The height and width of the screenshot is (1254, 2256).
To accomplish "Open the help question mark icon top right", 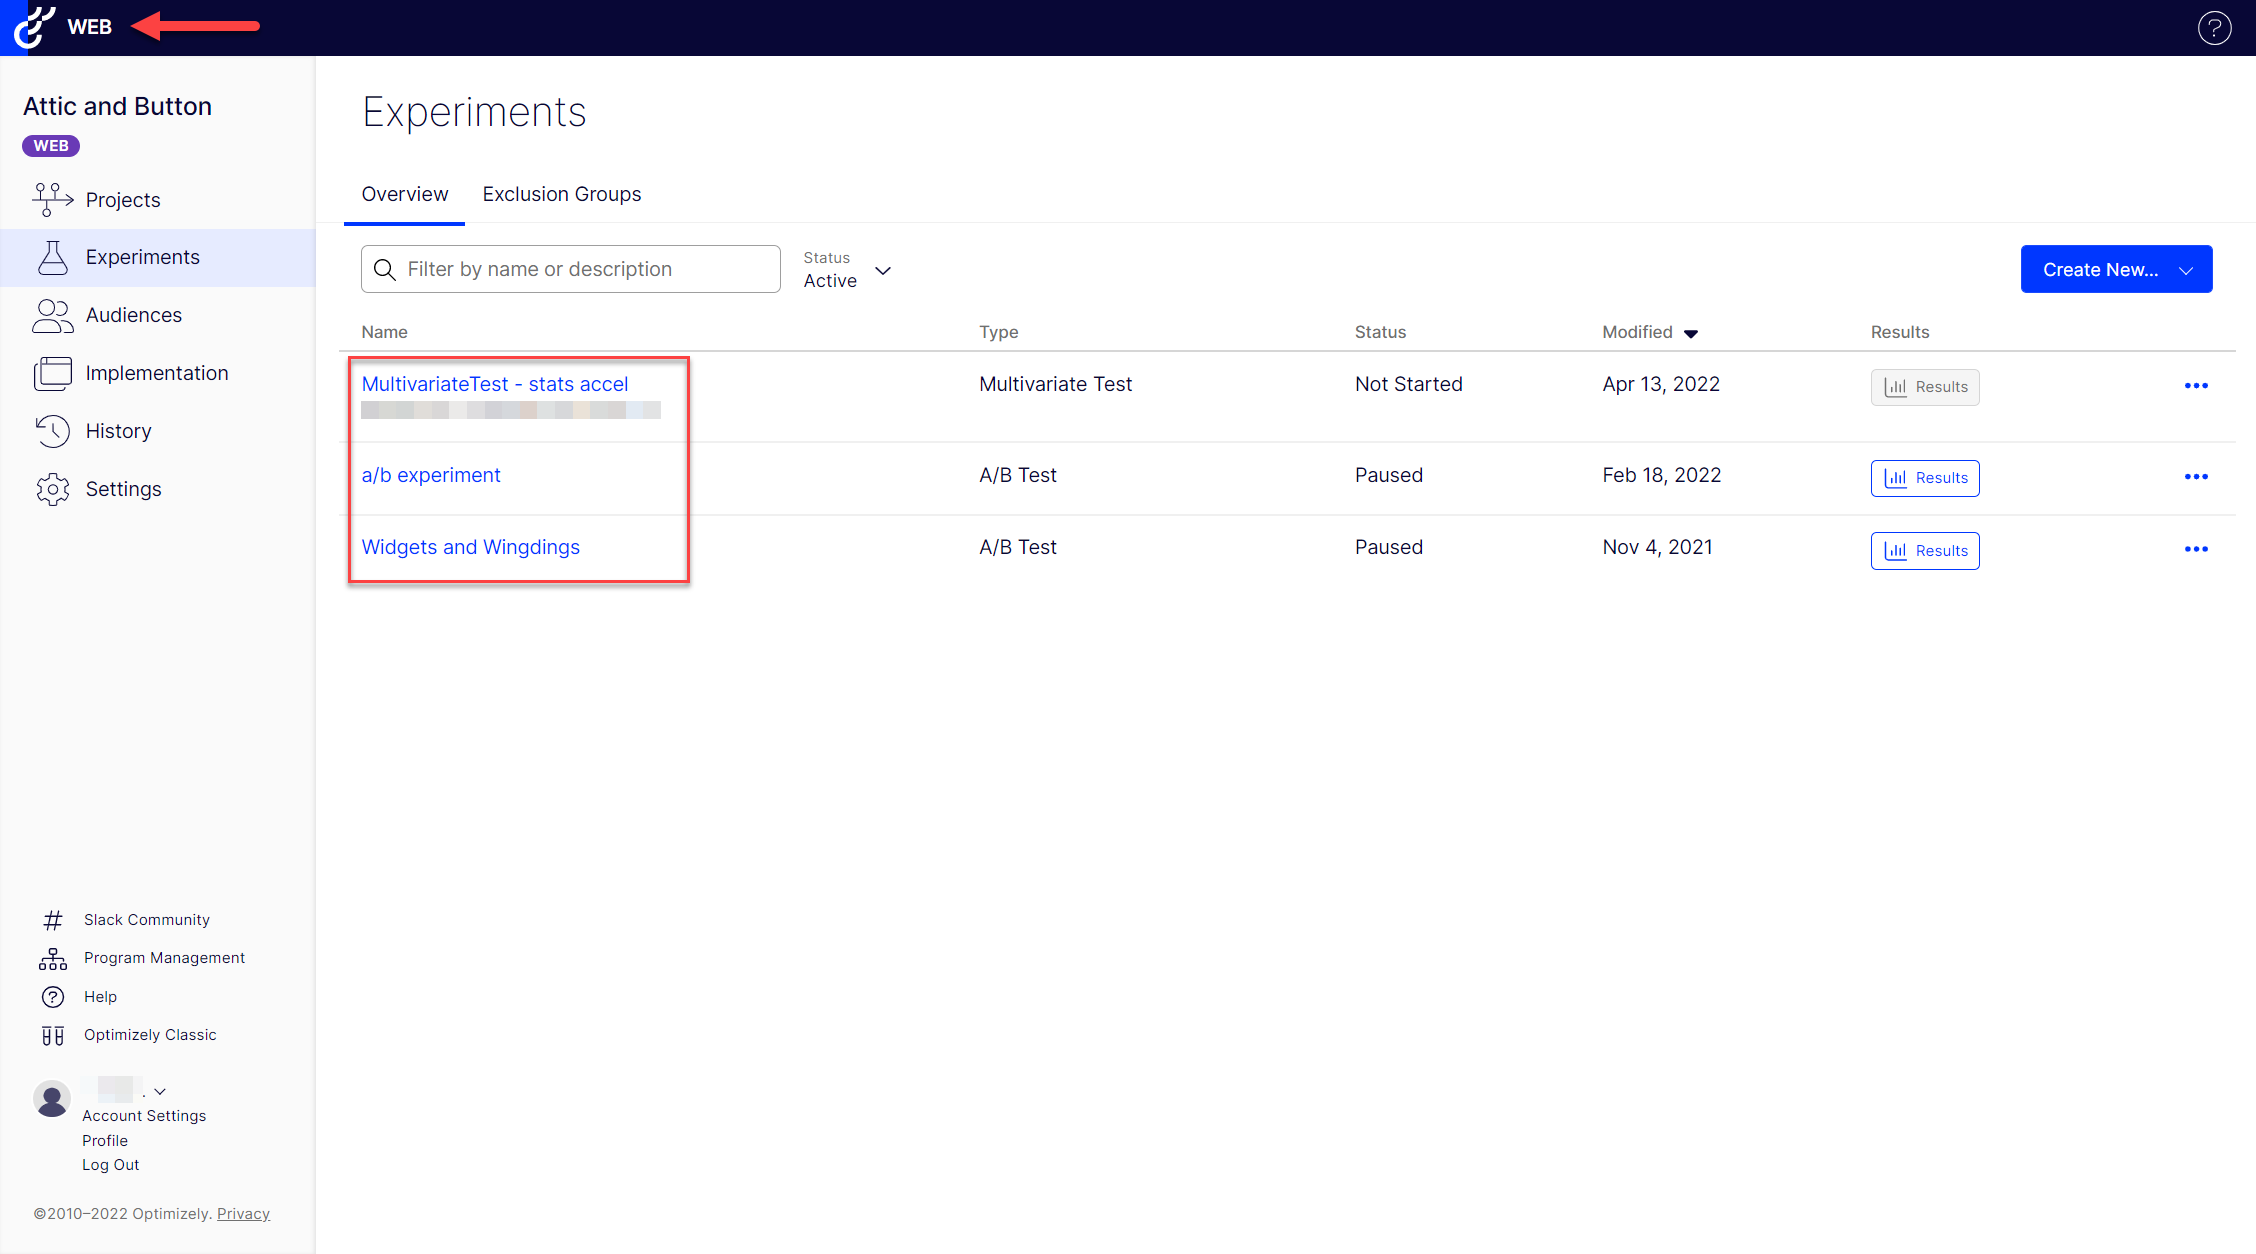I will (x=2214, y=28).
